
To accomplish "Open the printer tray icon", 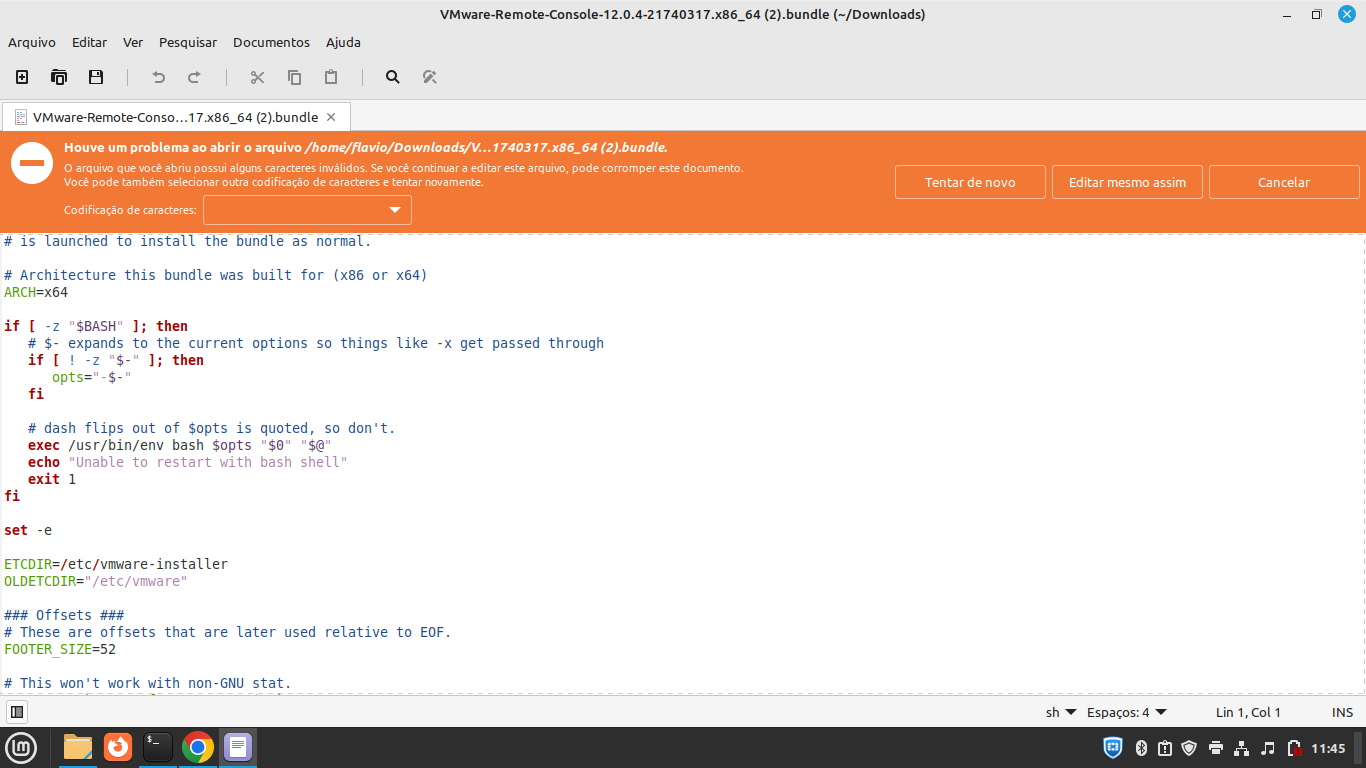I will tap(1216, 747).
